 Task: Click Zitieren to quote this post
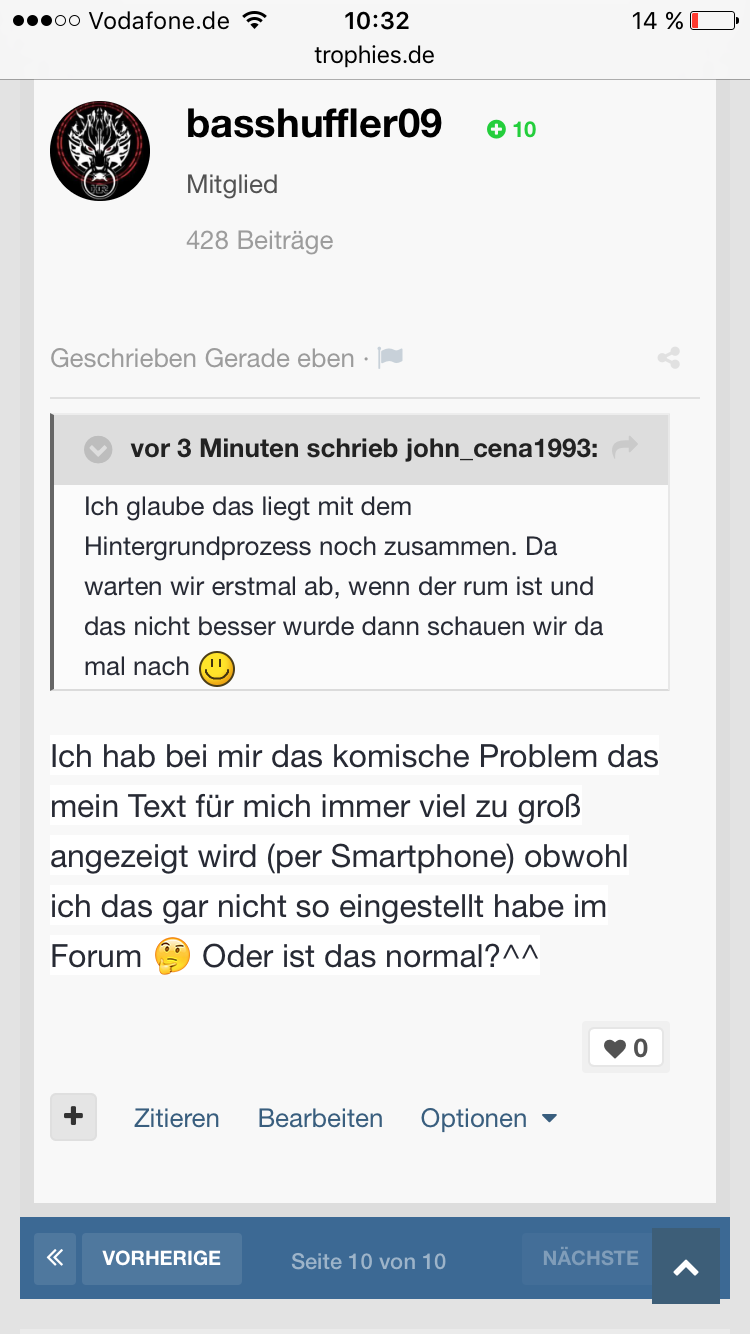click(176, 1118)
